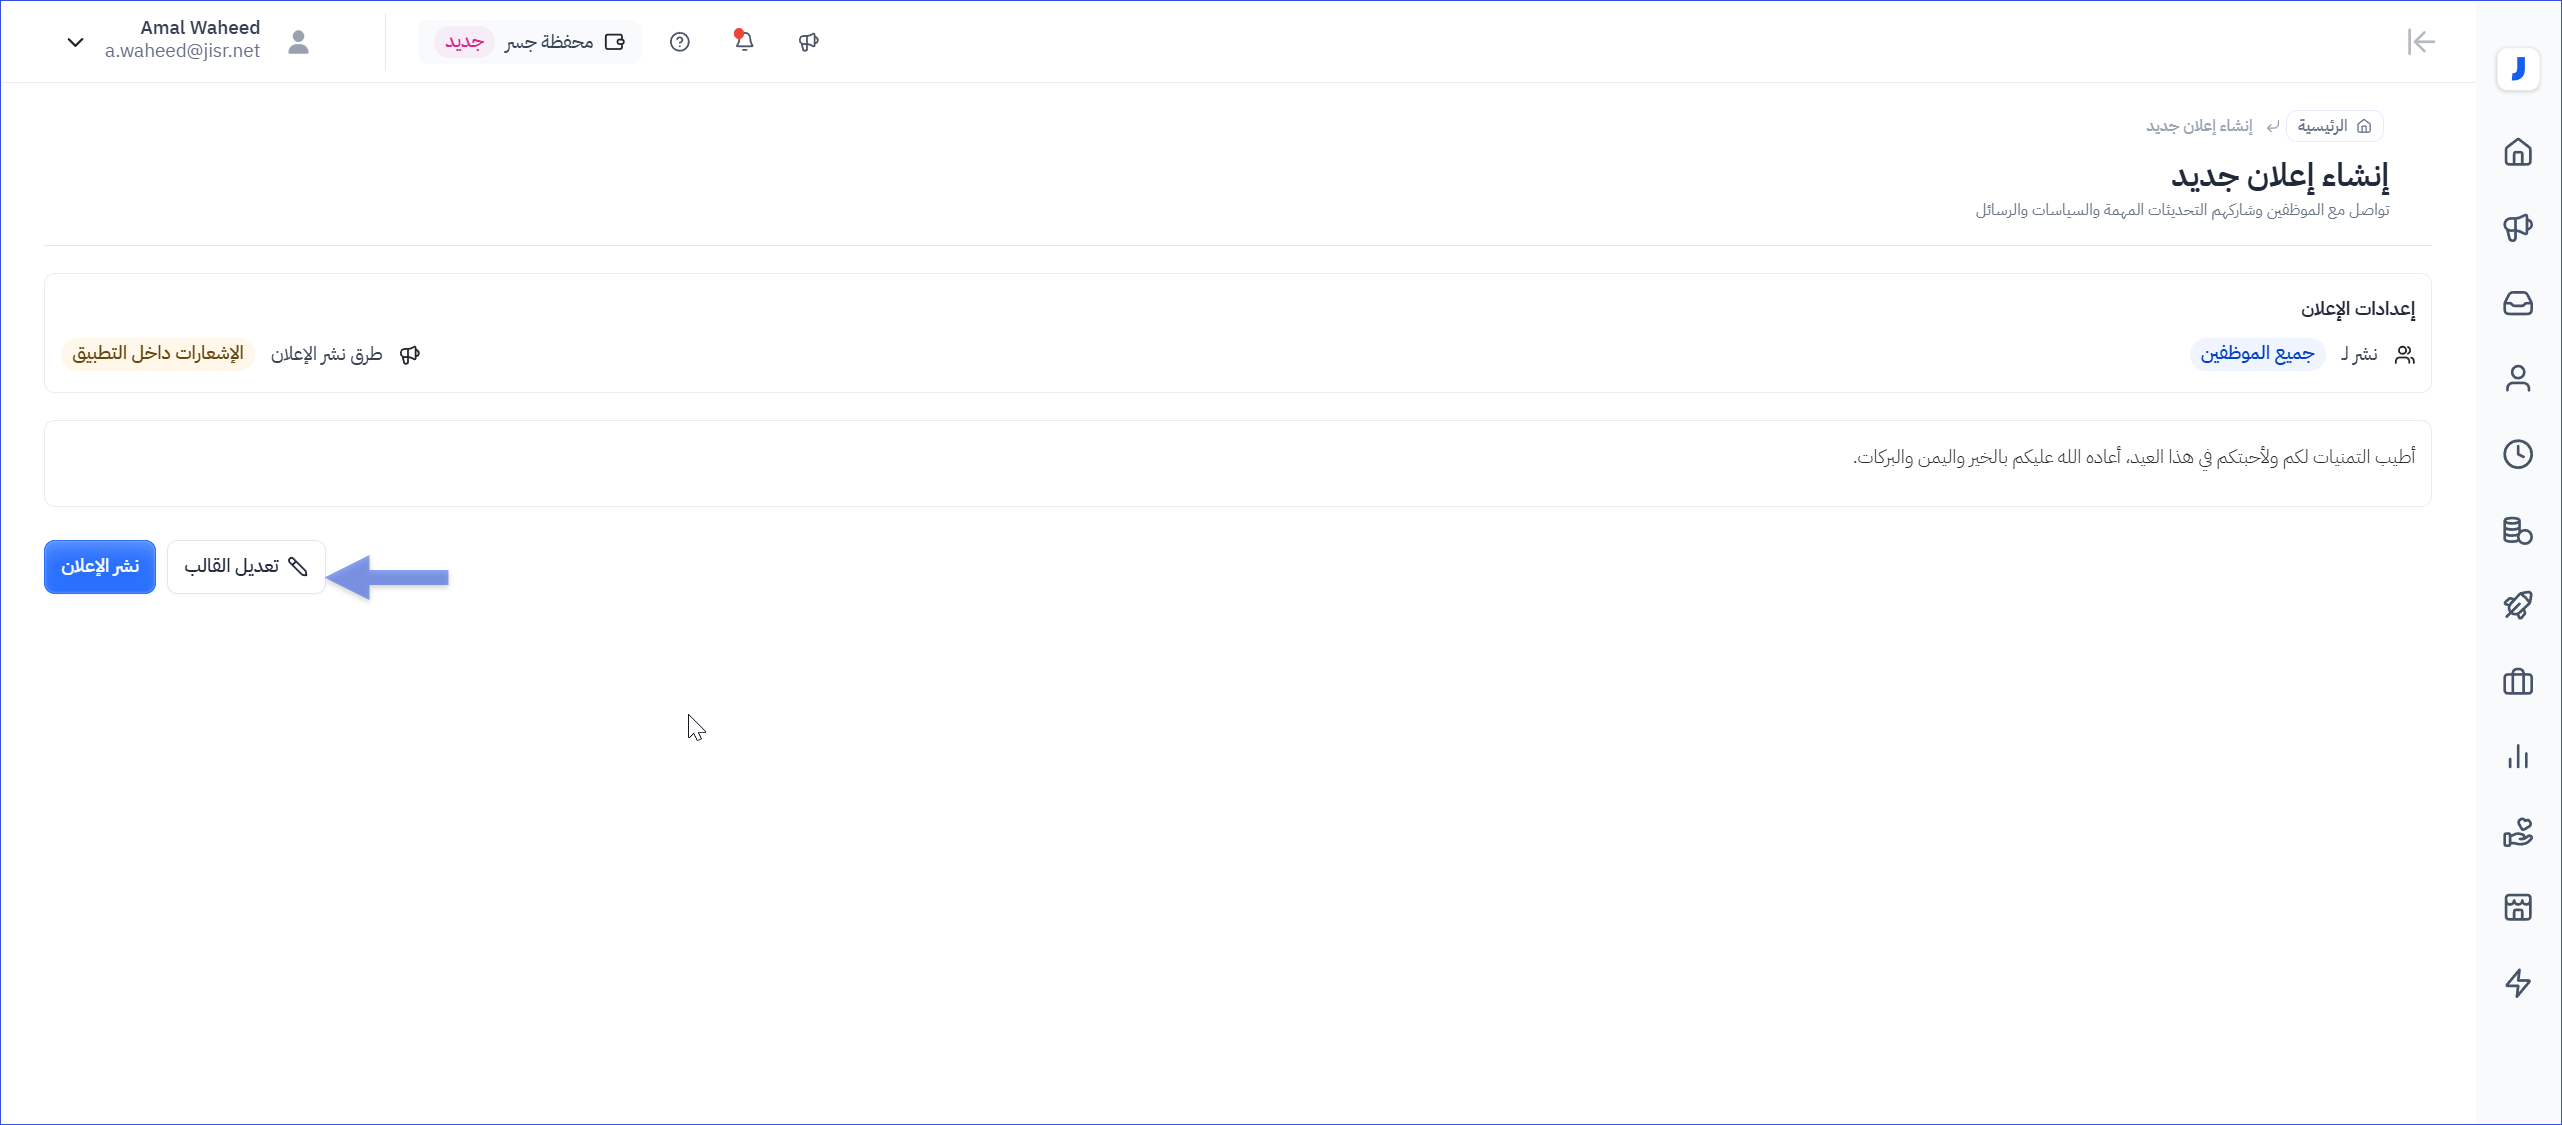Screen dimensions: 2562x1125
Task: Open the rocket icon in sidebar
Action: (x=2517, y=606)
